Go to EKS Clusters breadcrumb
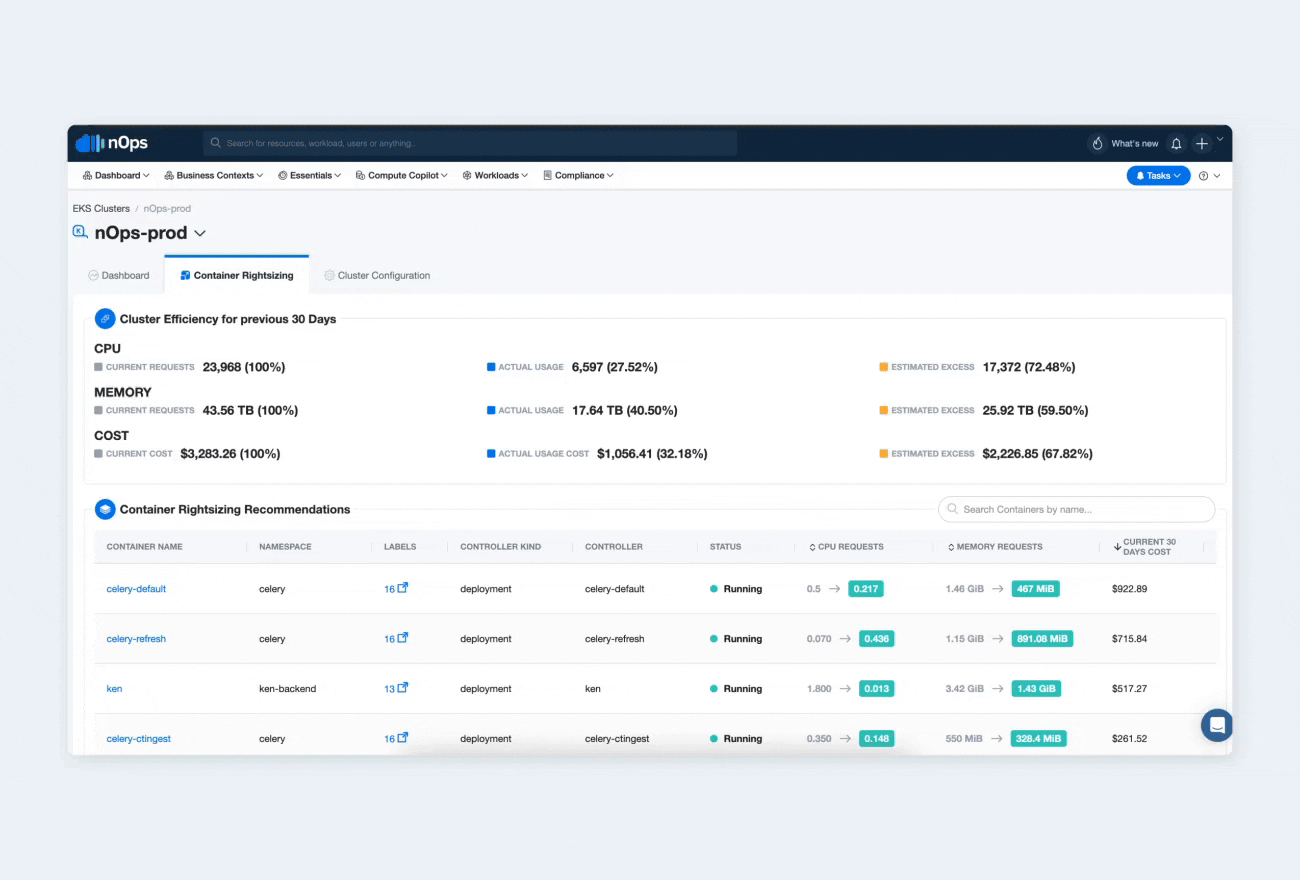Image resolution: width=1300 pixels, height=880 pixels. tap(101, 209)
